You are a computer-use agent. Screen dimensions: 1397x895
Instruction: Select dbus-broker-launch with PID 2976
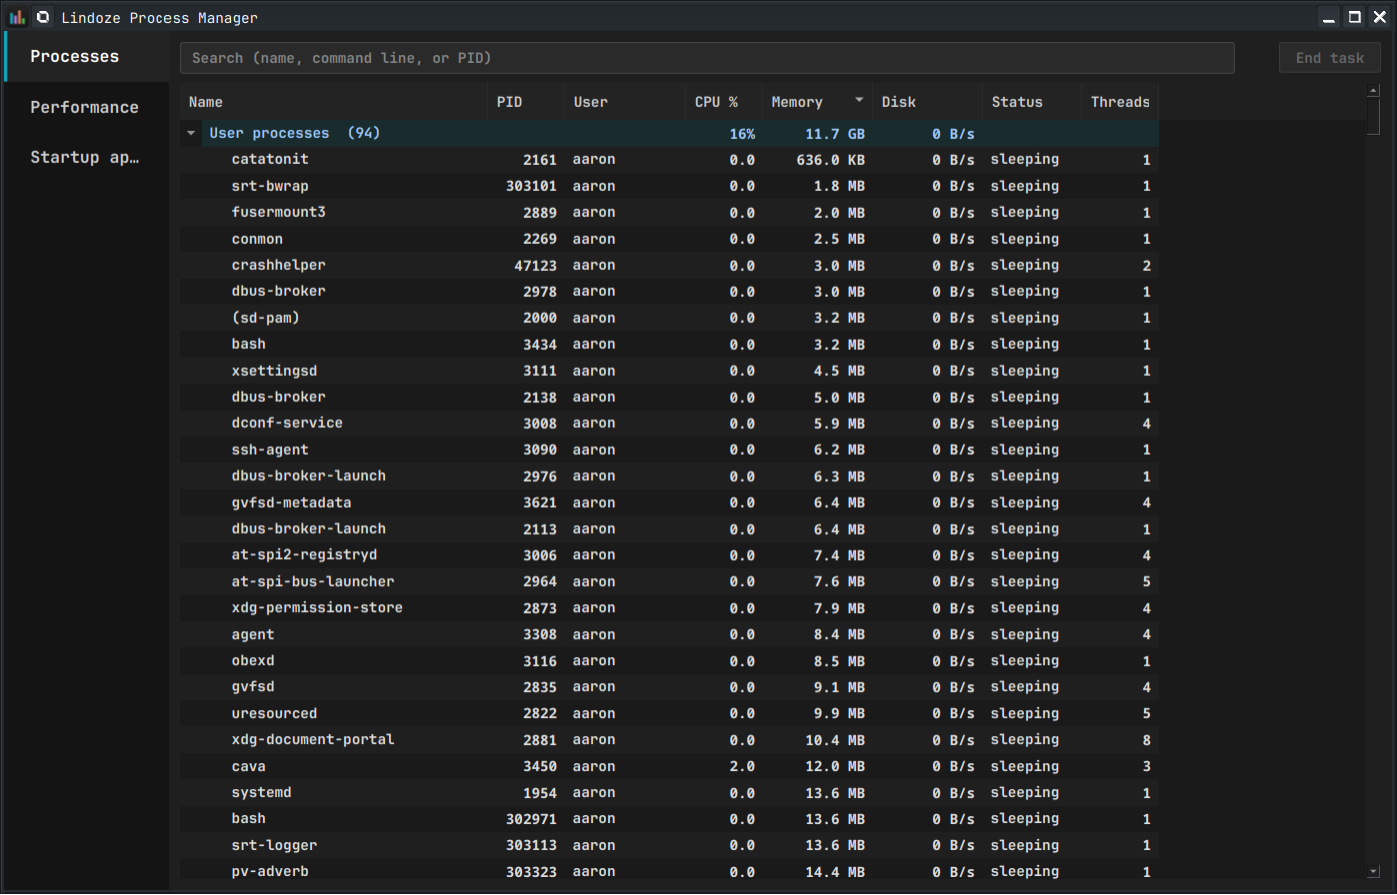point(669,476)
